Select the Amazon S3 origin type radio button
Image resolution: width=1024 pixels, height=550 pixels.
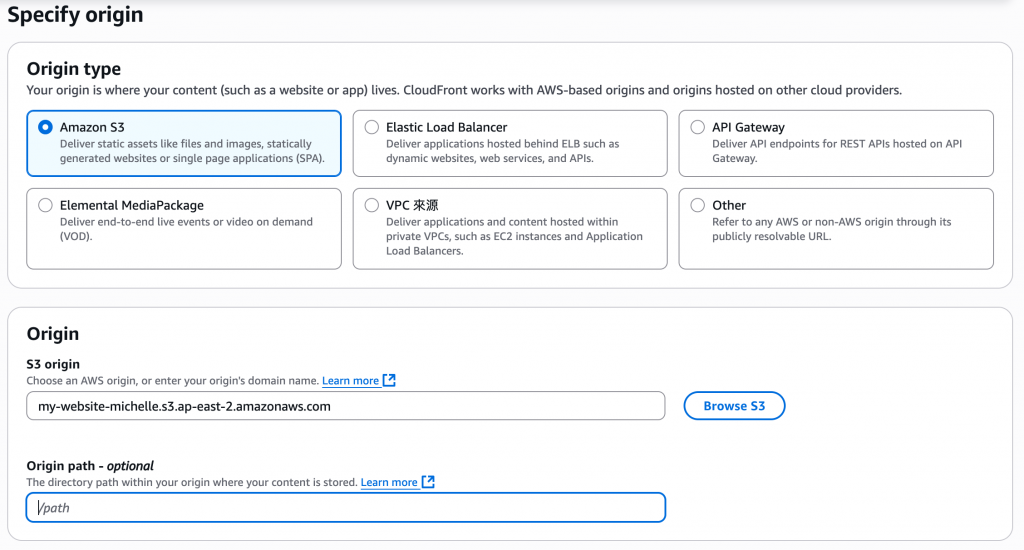45,128
